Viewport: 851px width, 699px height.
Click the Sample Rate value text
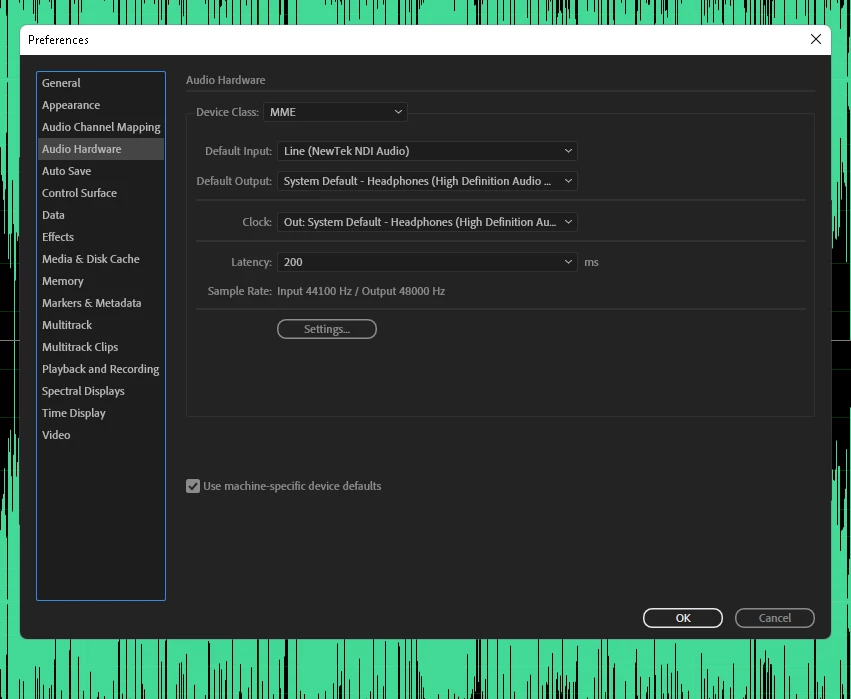[x=361, y=291]
